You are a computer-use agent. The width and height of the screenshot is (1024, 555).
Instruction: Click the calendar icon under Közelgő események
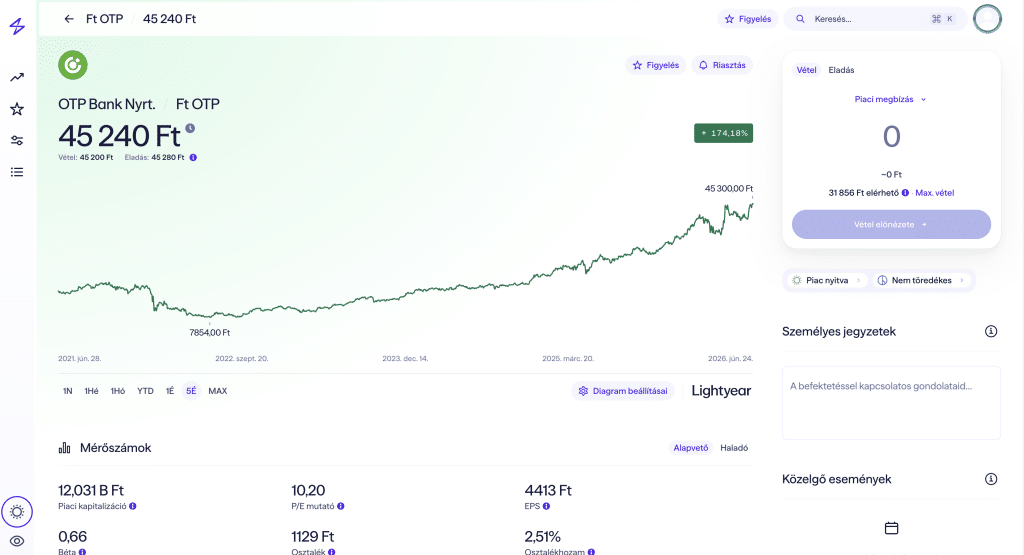891,528
